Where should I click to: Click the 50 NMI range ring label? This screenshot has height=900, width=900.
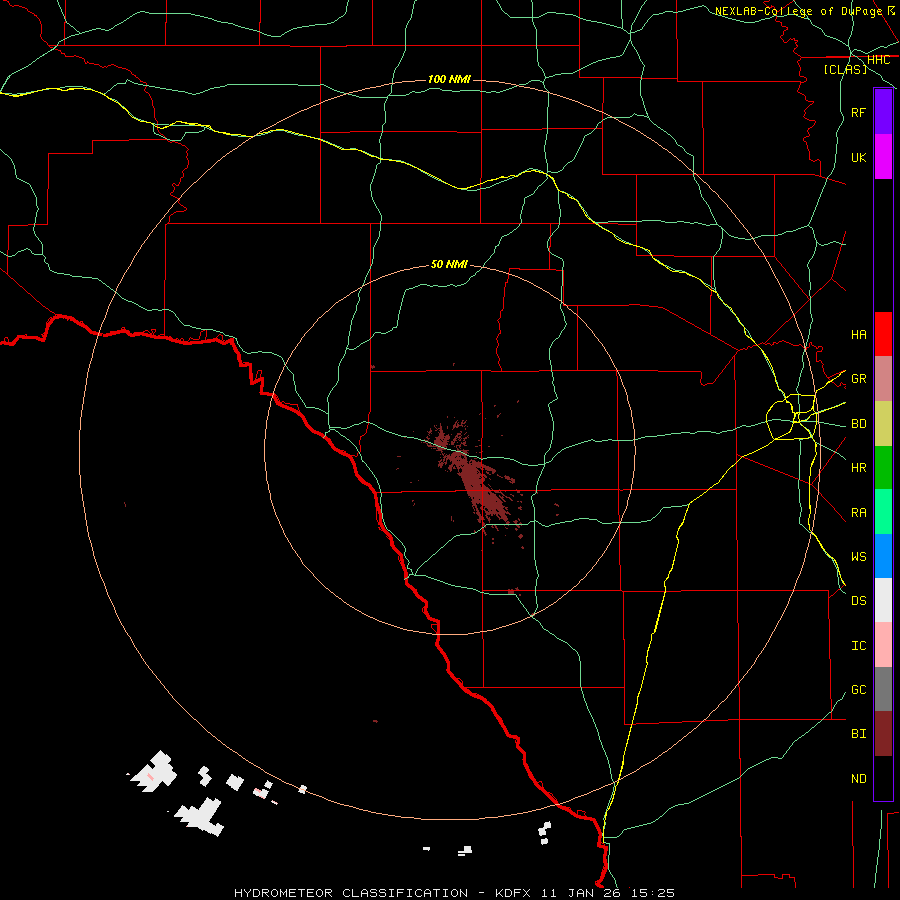tap(449, 264)
